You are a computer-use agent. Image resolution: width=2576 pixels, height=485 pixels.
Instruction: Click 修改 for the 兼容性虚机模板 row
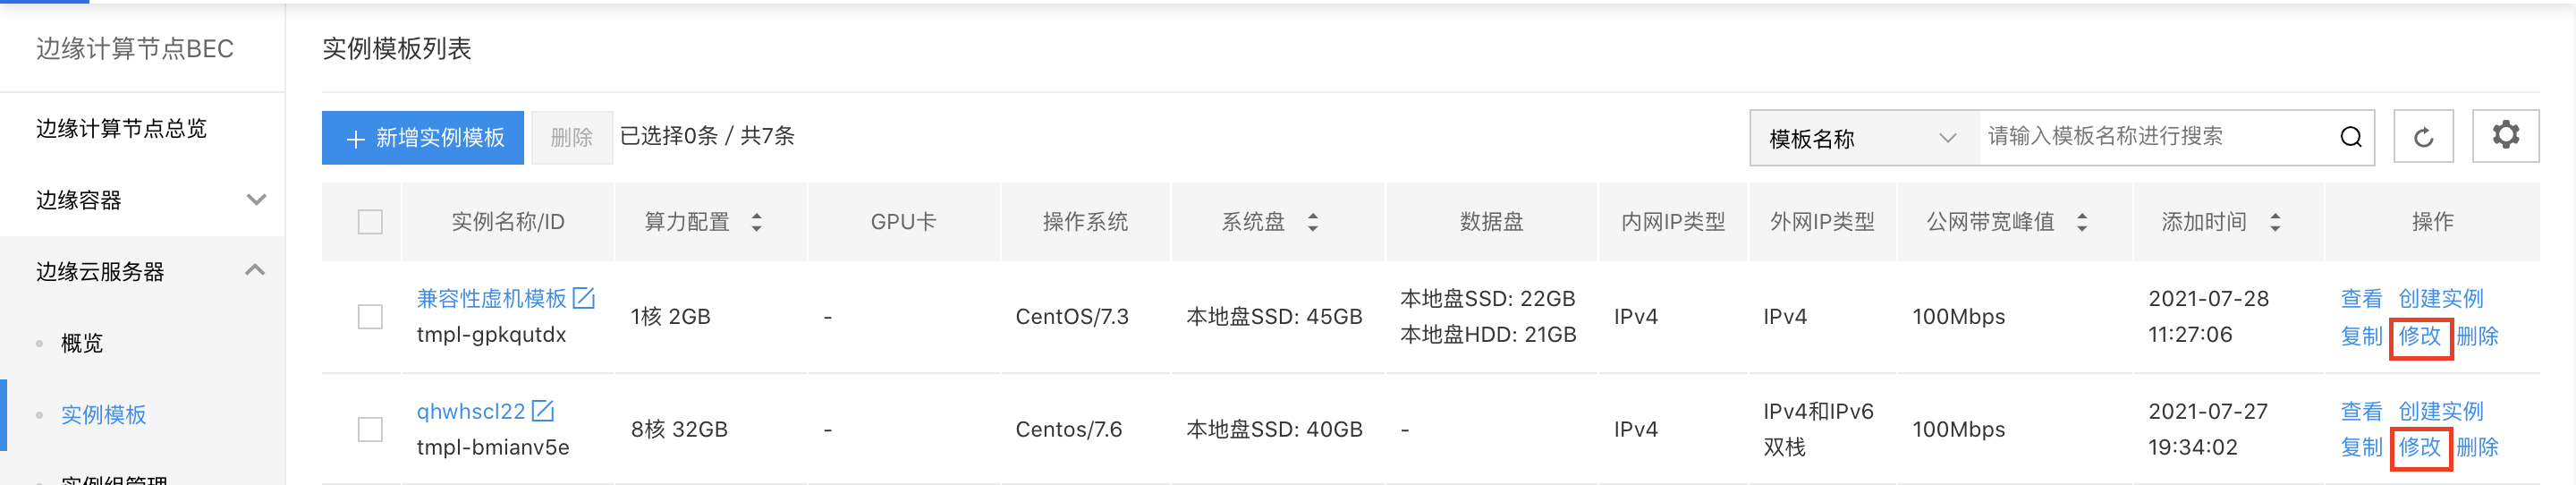click(2419, 336)
